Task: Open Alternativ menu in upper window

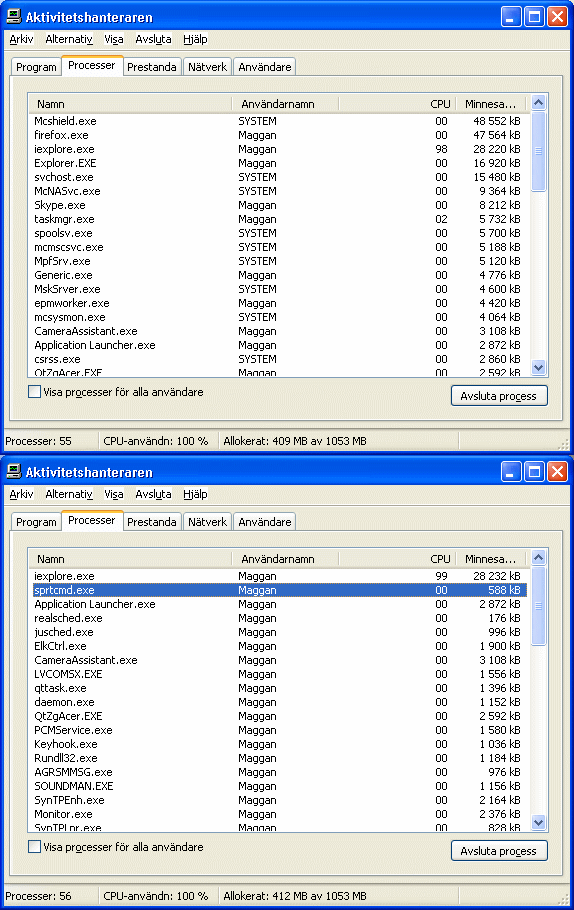Action: coord(69,39)
